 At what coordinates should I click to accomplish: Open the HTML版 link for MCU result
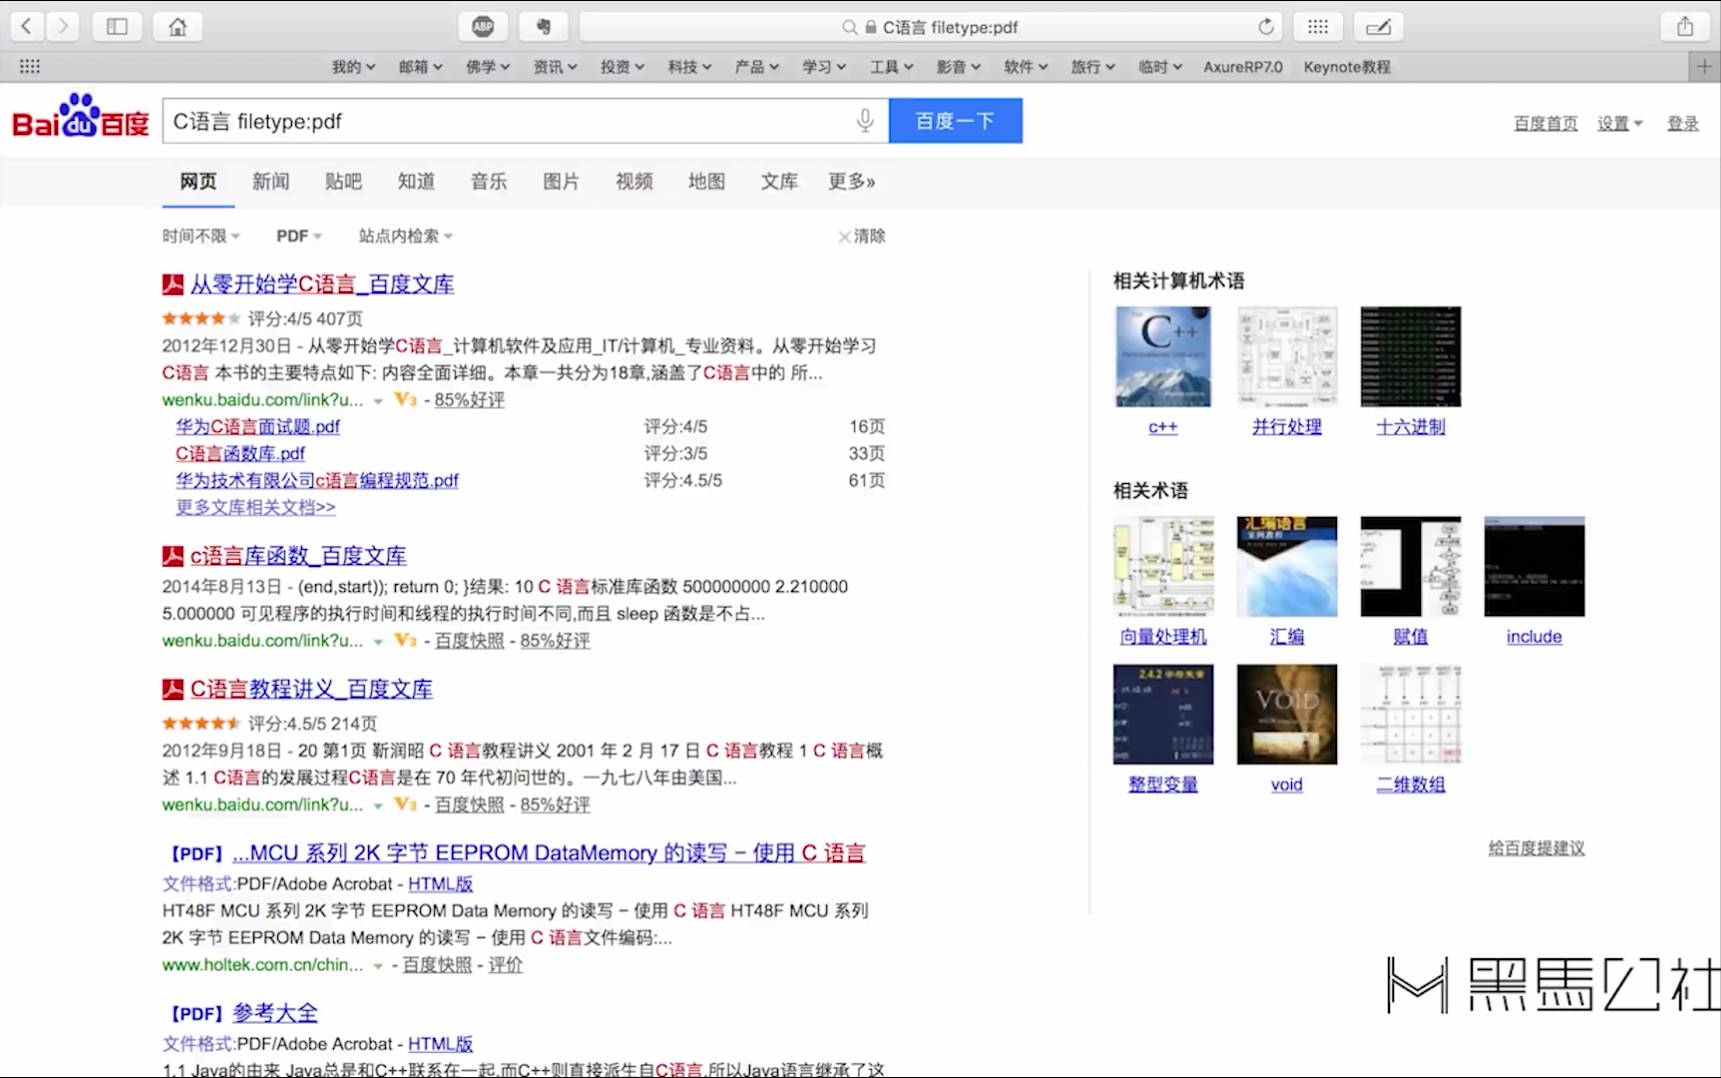[x=440, y=884]
